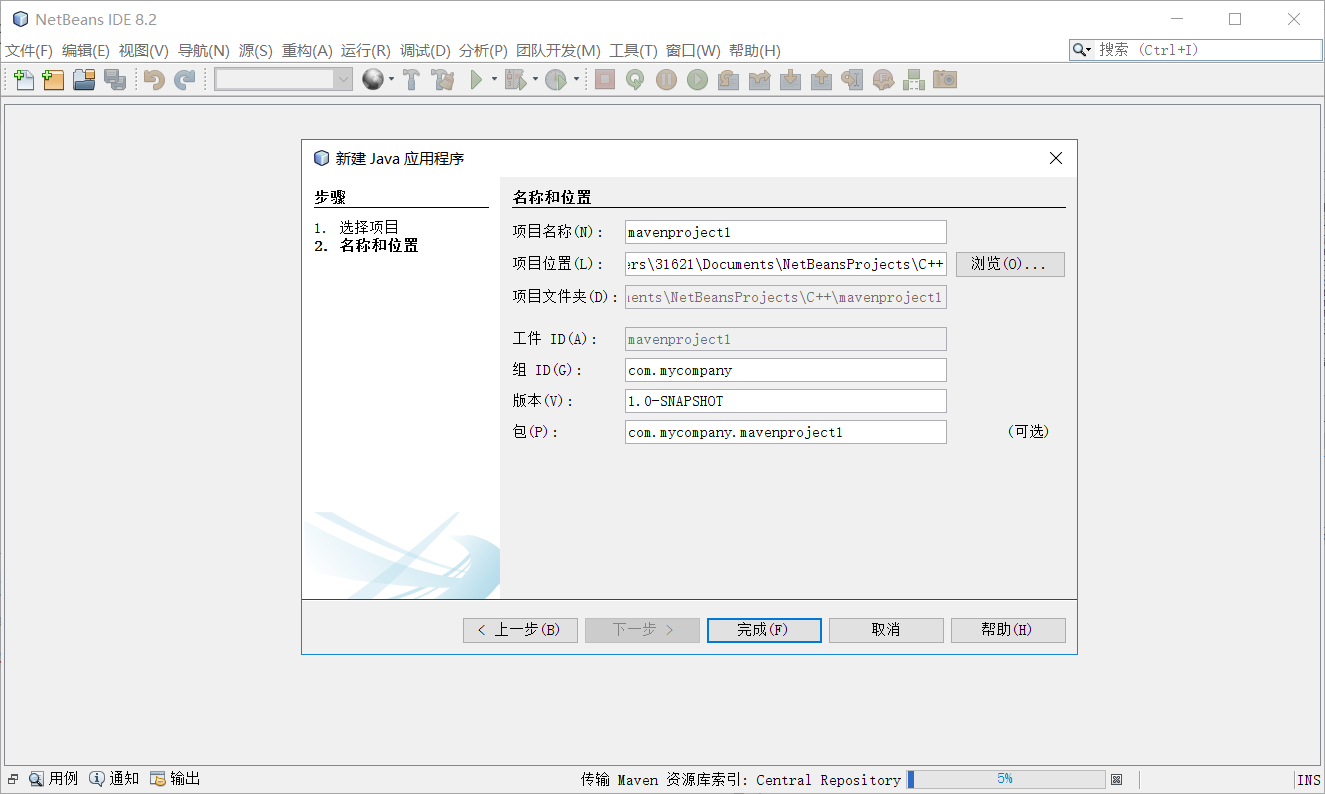Click the Step Out up-arrow icon
The width and height of the screenshot is (1325, 794).
821,80
